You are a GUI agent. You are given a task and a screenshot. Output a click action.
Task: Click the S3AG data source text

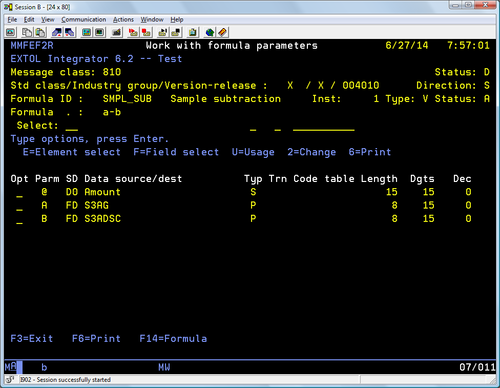96,205
